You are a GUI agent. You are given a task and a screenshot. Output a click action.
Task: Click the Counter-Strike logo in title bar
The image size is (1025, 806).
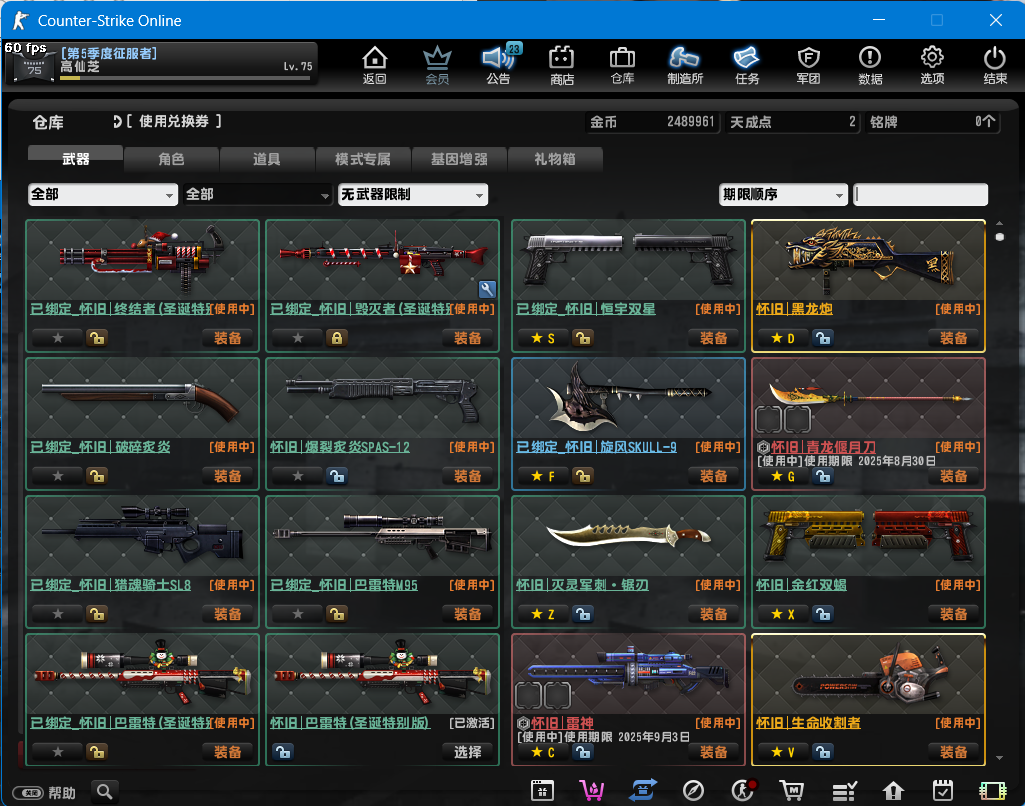[20, 20]
